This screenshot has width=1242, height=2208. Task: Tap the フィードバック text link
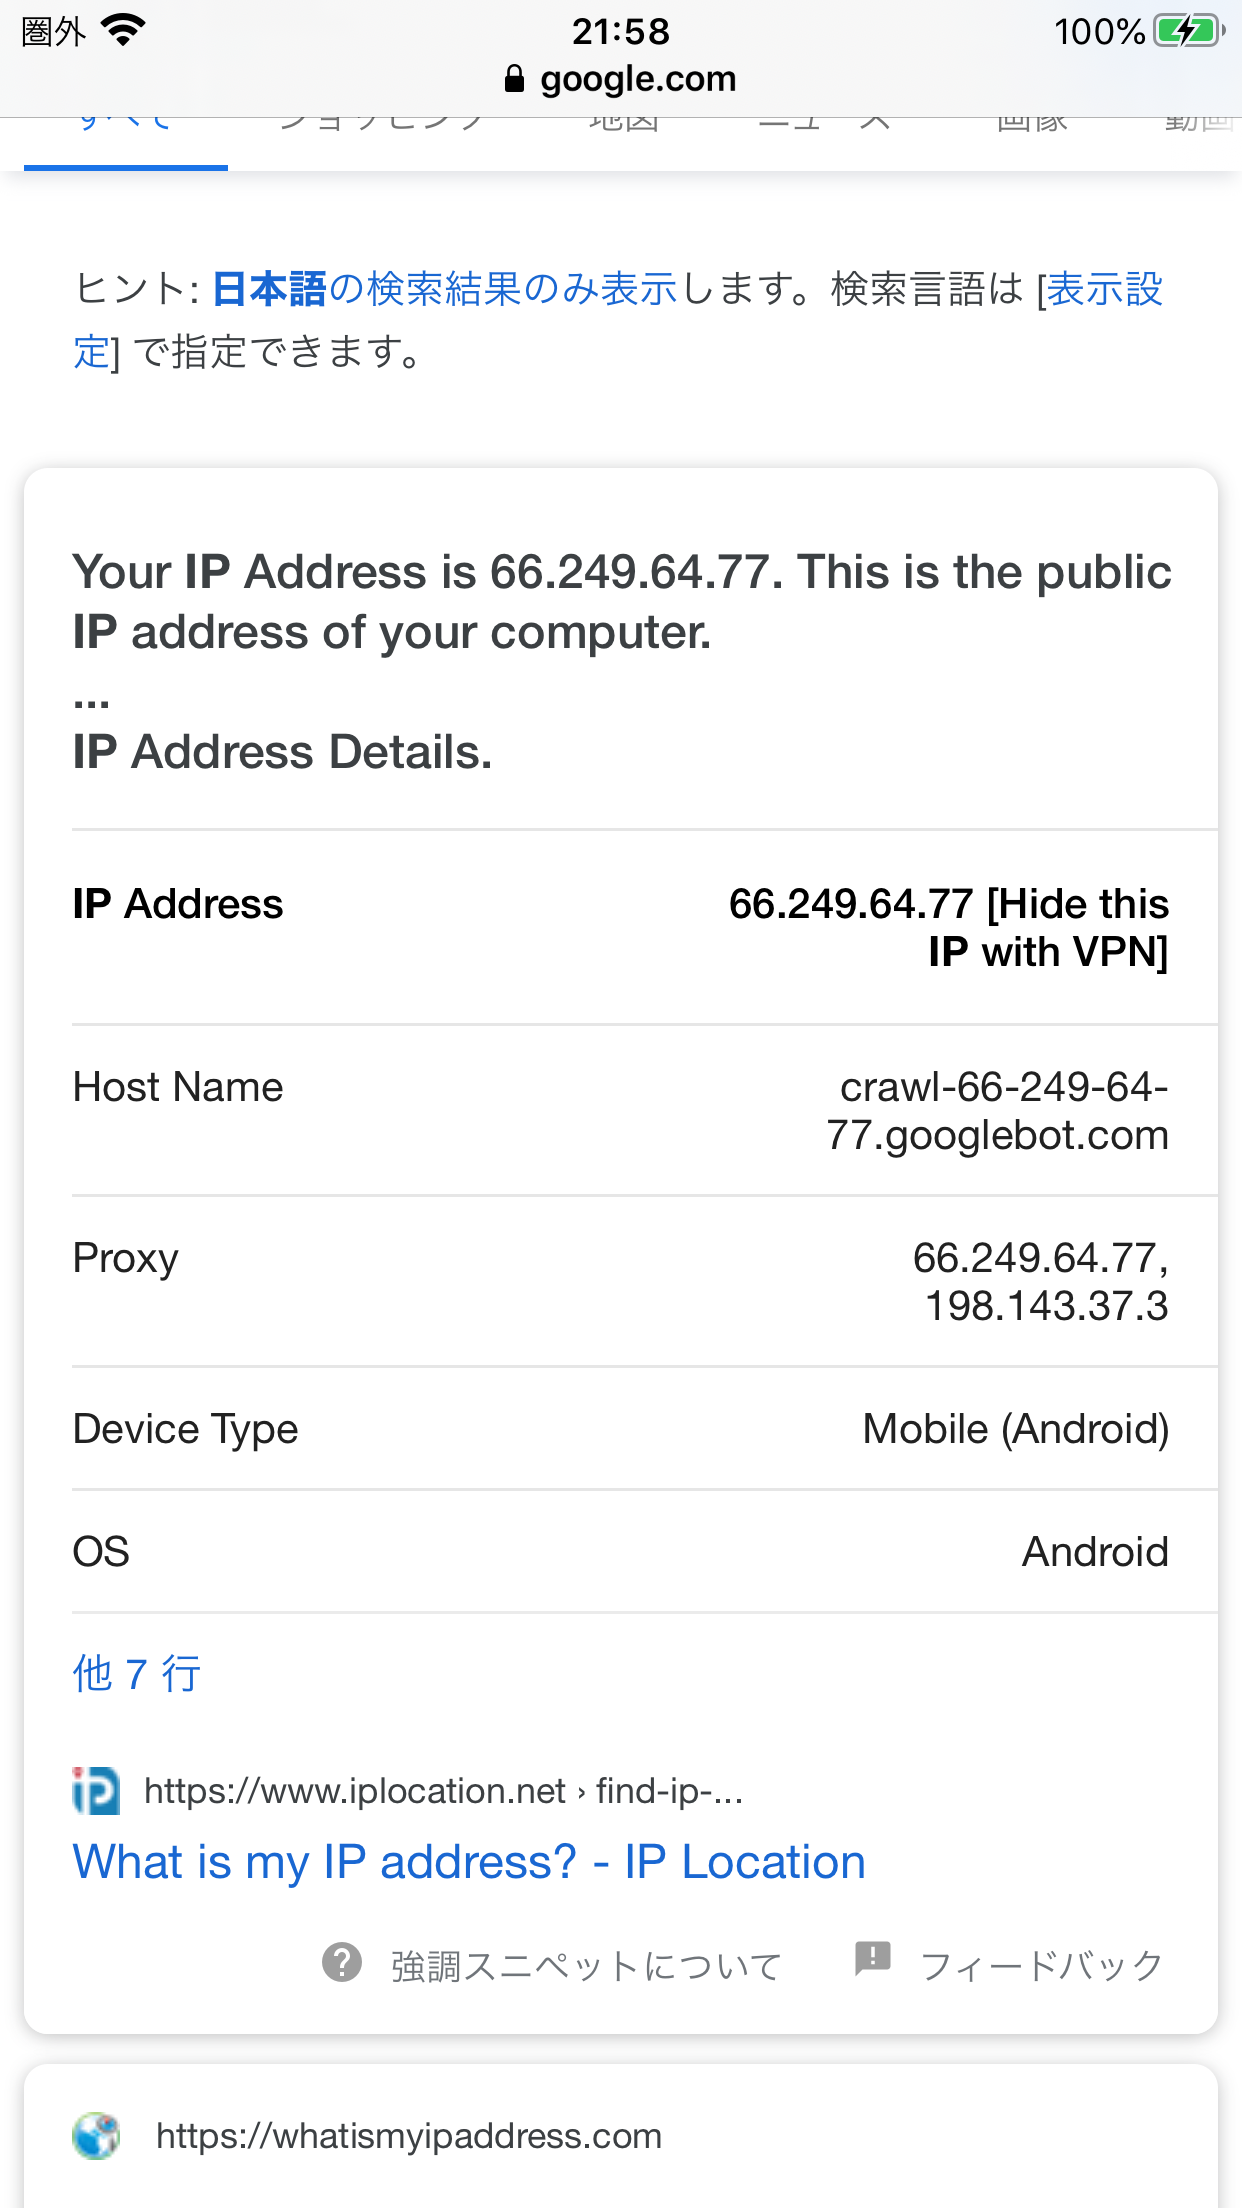pyautogui.click(x=1041, y=1966)
